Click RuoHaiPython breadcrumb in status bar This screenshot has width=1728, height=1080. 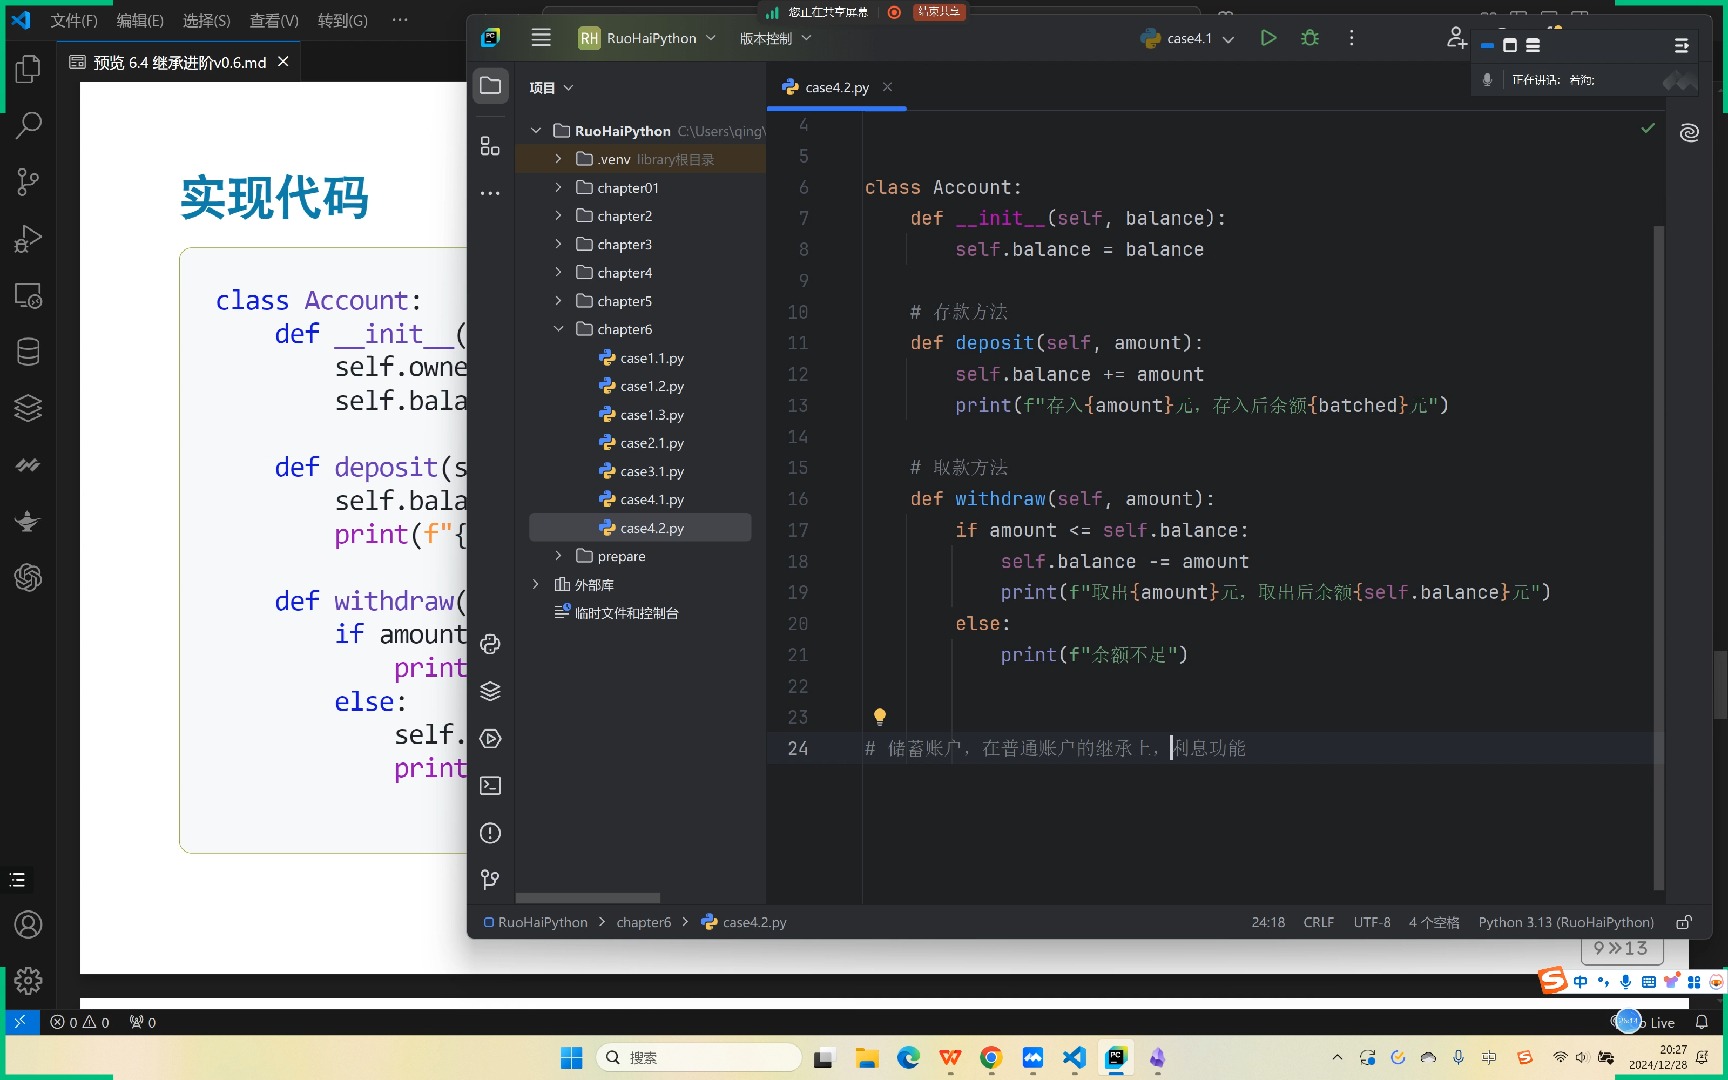536,922
